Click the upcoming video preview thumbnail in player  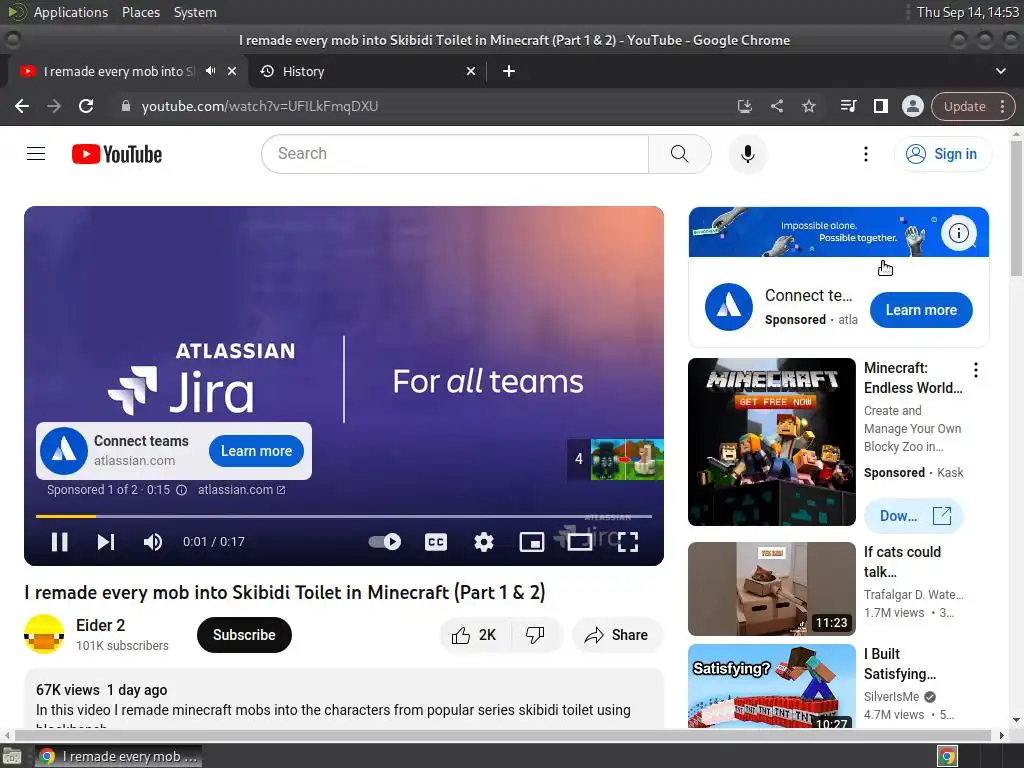tap(627, 459)
